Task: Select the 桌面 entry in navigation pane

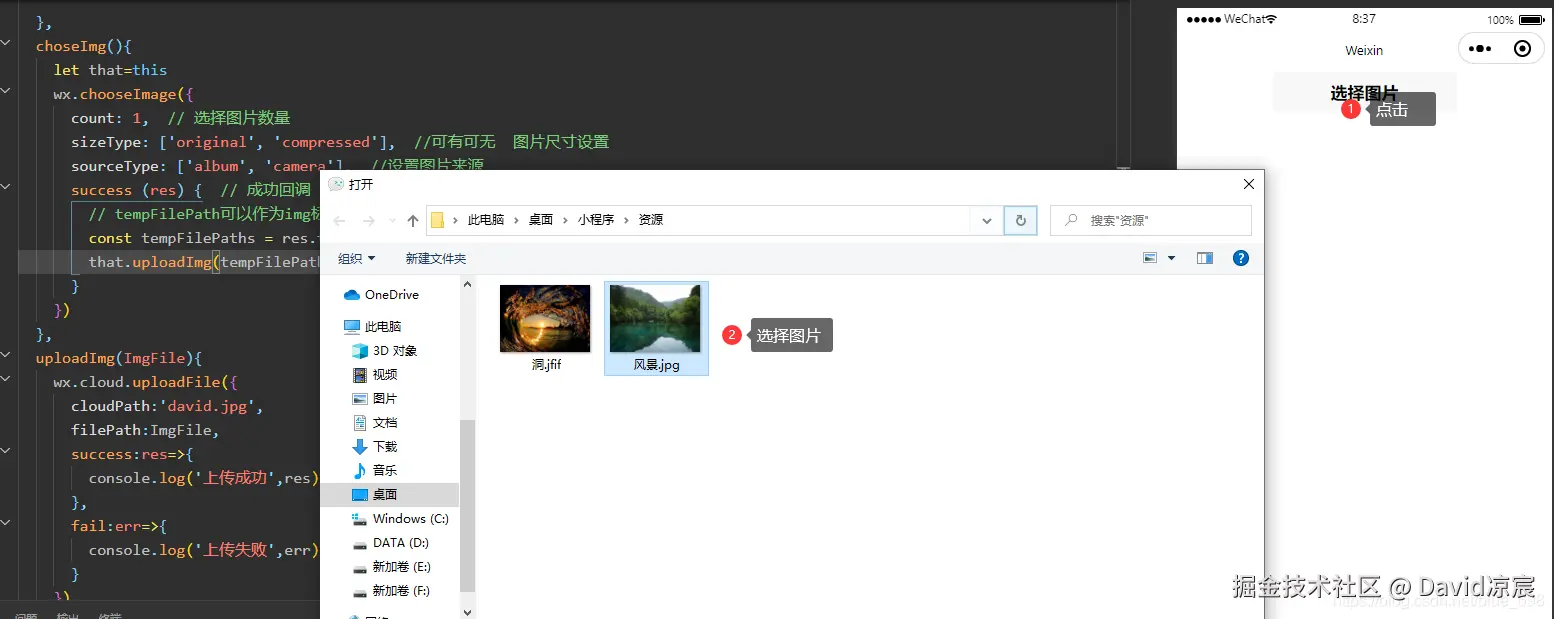Action: click(384, 494)
